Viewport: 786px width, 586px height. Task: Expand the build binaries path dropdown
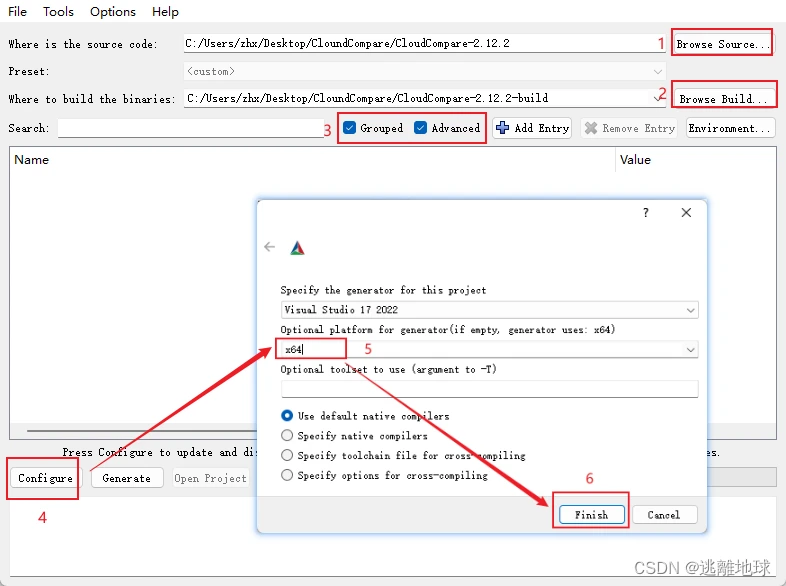click(658, 98)
